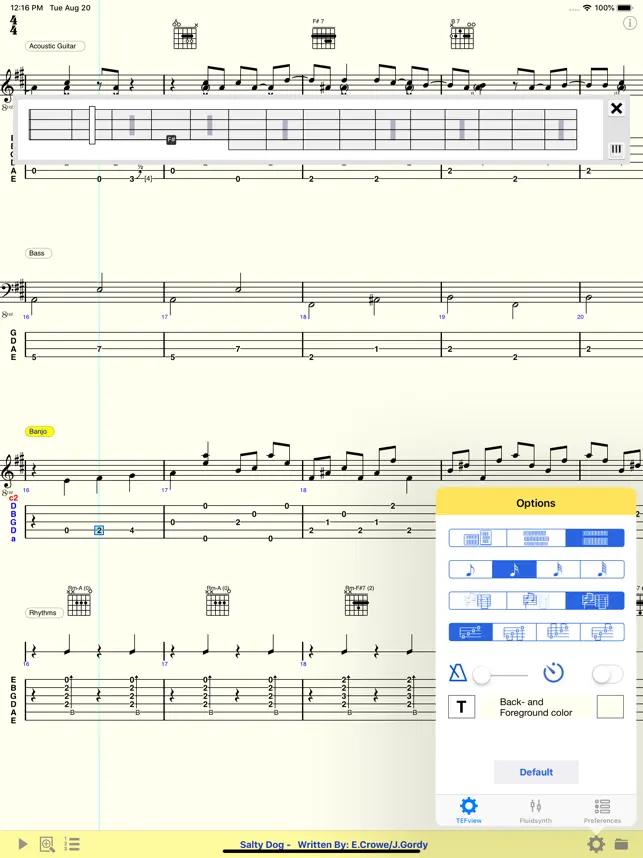The width and height of the screenshot is (643, 858).
Task: Select tablature with beamed stems above style
Action: [x=558, y=632]
